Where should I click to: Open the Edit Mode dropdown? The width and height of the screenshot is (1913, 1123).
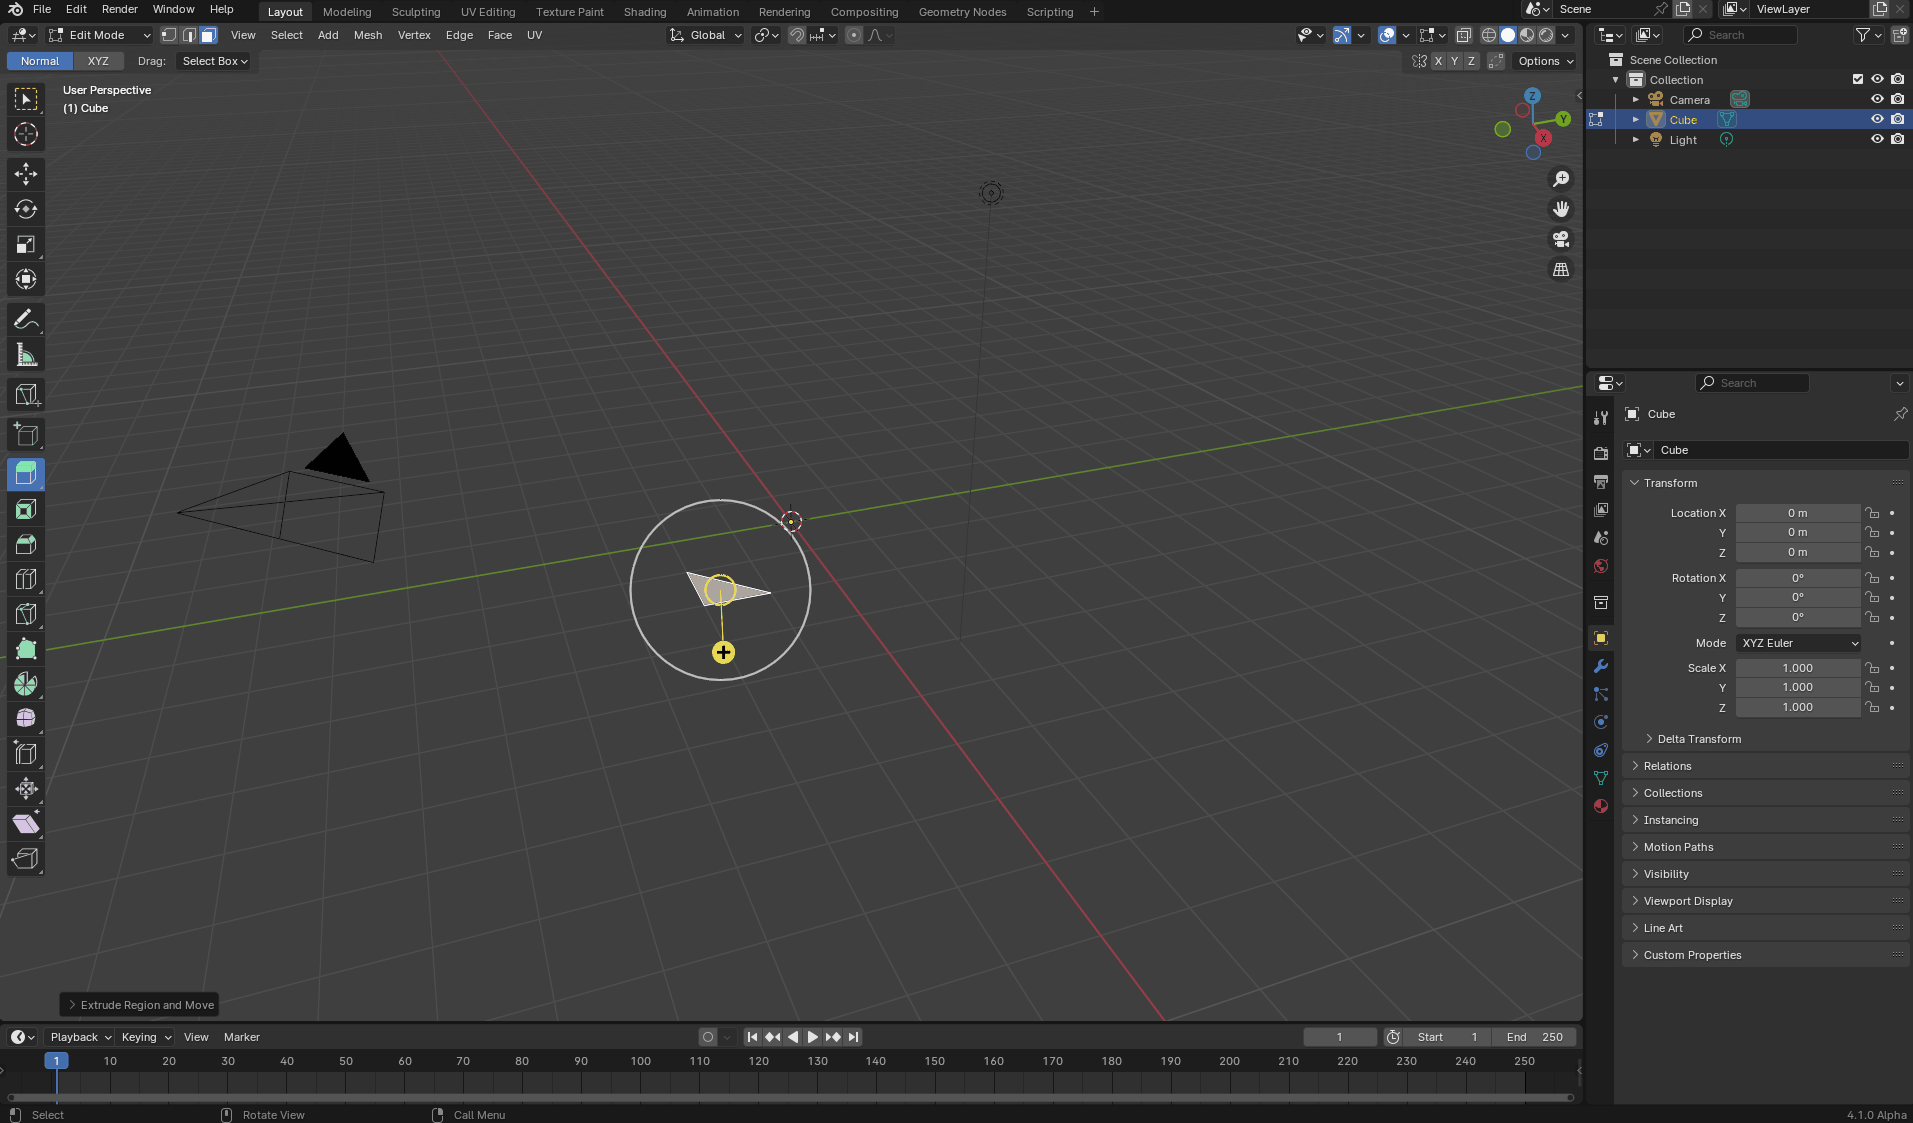(100, 35)
